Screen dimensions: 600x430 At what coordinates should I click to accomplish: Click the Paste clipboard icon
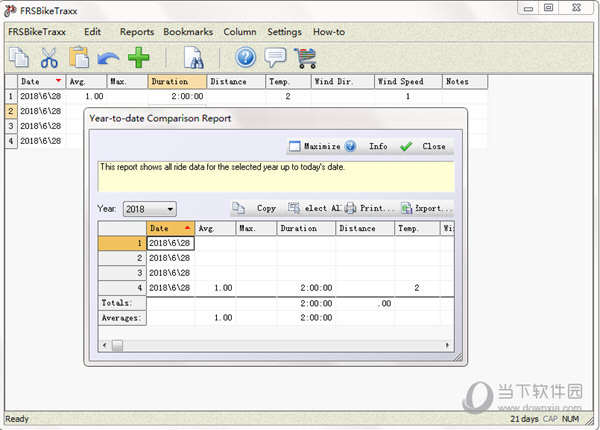(x=79, y=57)
